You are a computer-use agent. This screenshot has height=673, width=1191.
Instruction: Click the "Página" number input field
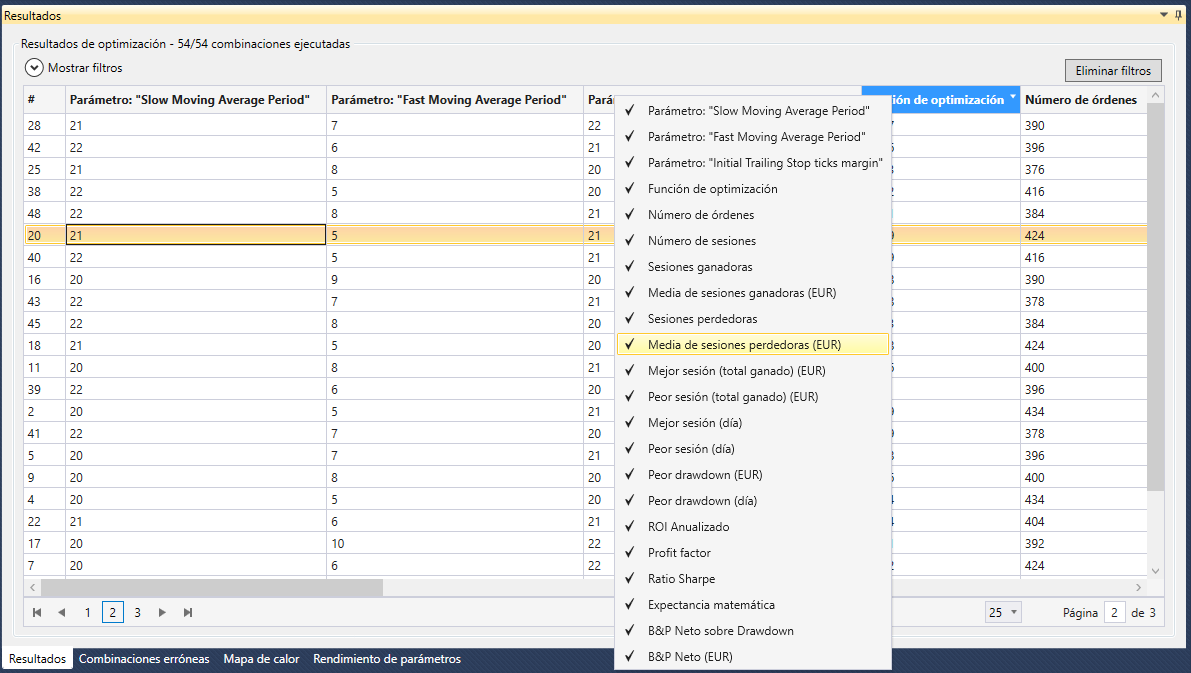(1114, 612)
